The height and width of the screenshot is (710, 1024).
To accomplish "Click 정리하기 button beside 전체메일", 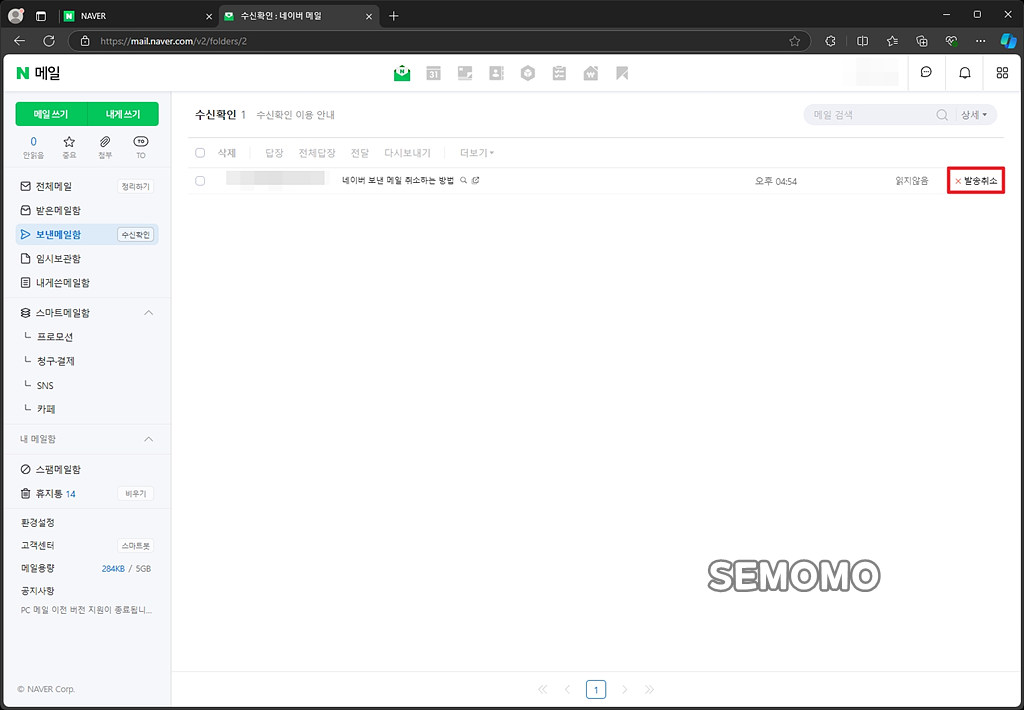I will click(135, 187).
